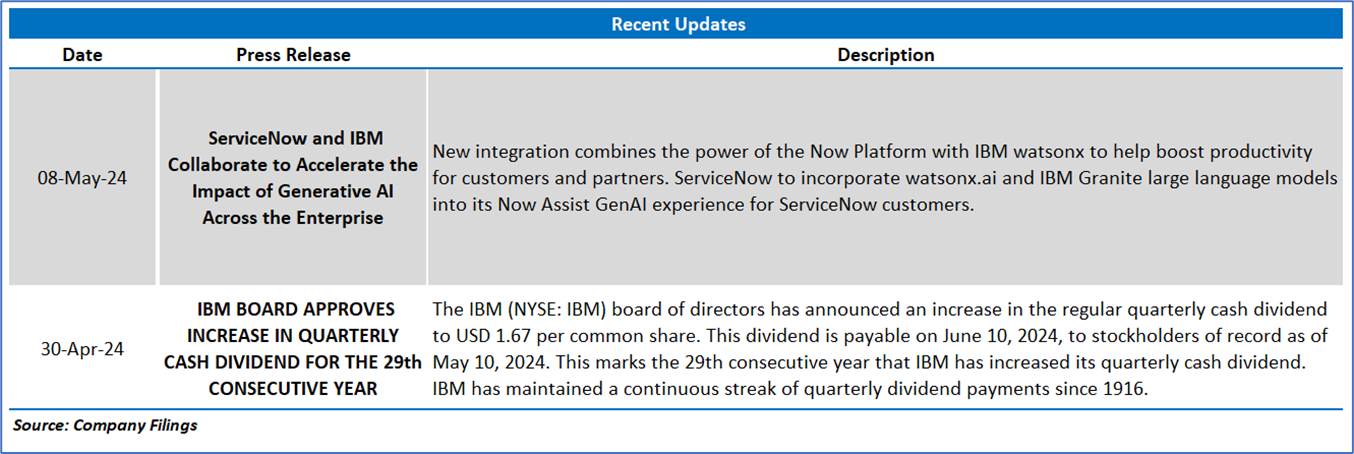The height and width of the screenshot is (454, 1354).
Task: Click the 'CONSECUTIVE YEAR' line of the title
Action: pyautogui.click(x=293, y=389)
